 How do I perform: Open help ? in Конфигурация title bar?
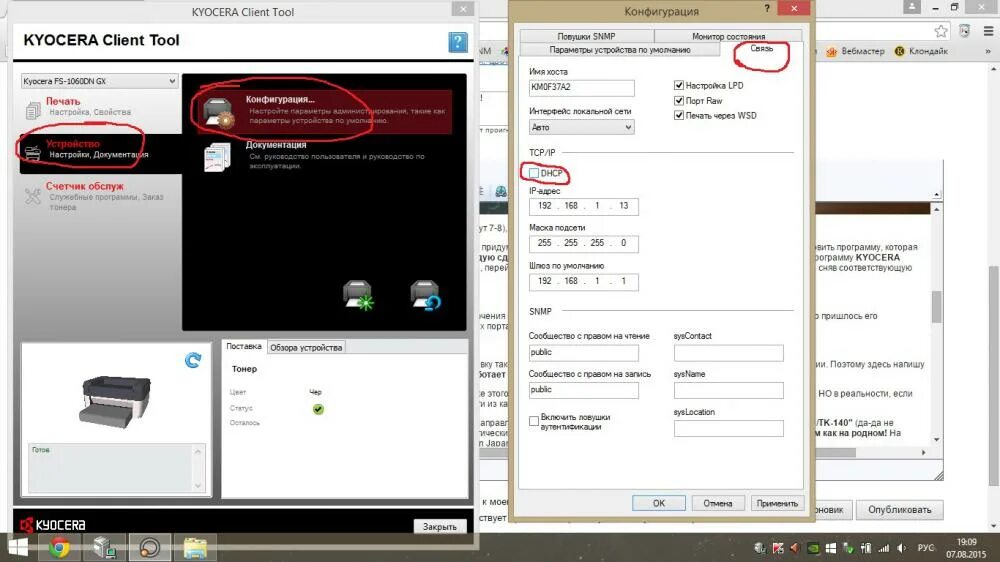coord(767,8)
